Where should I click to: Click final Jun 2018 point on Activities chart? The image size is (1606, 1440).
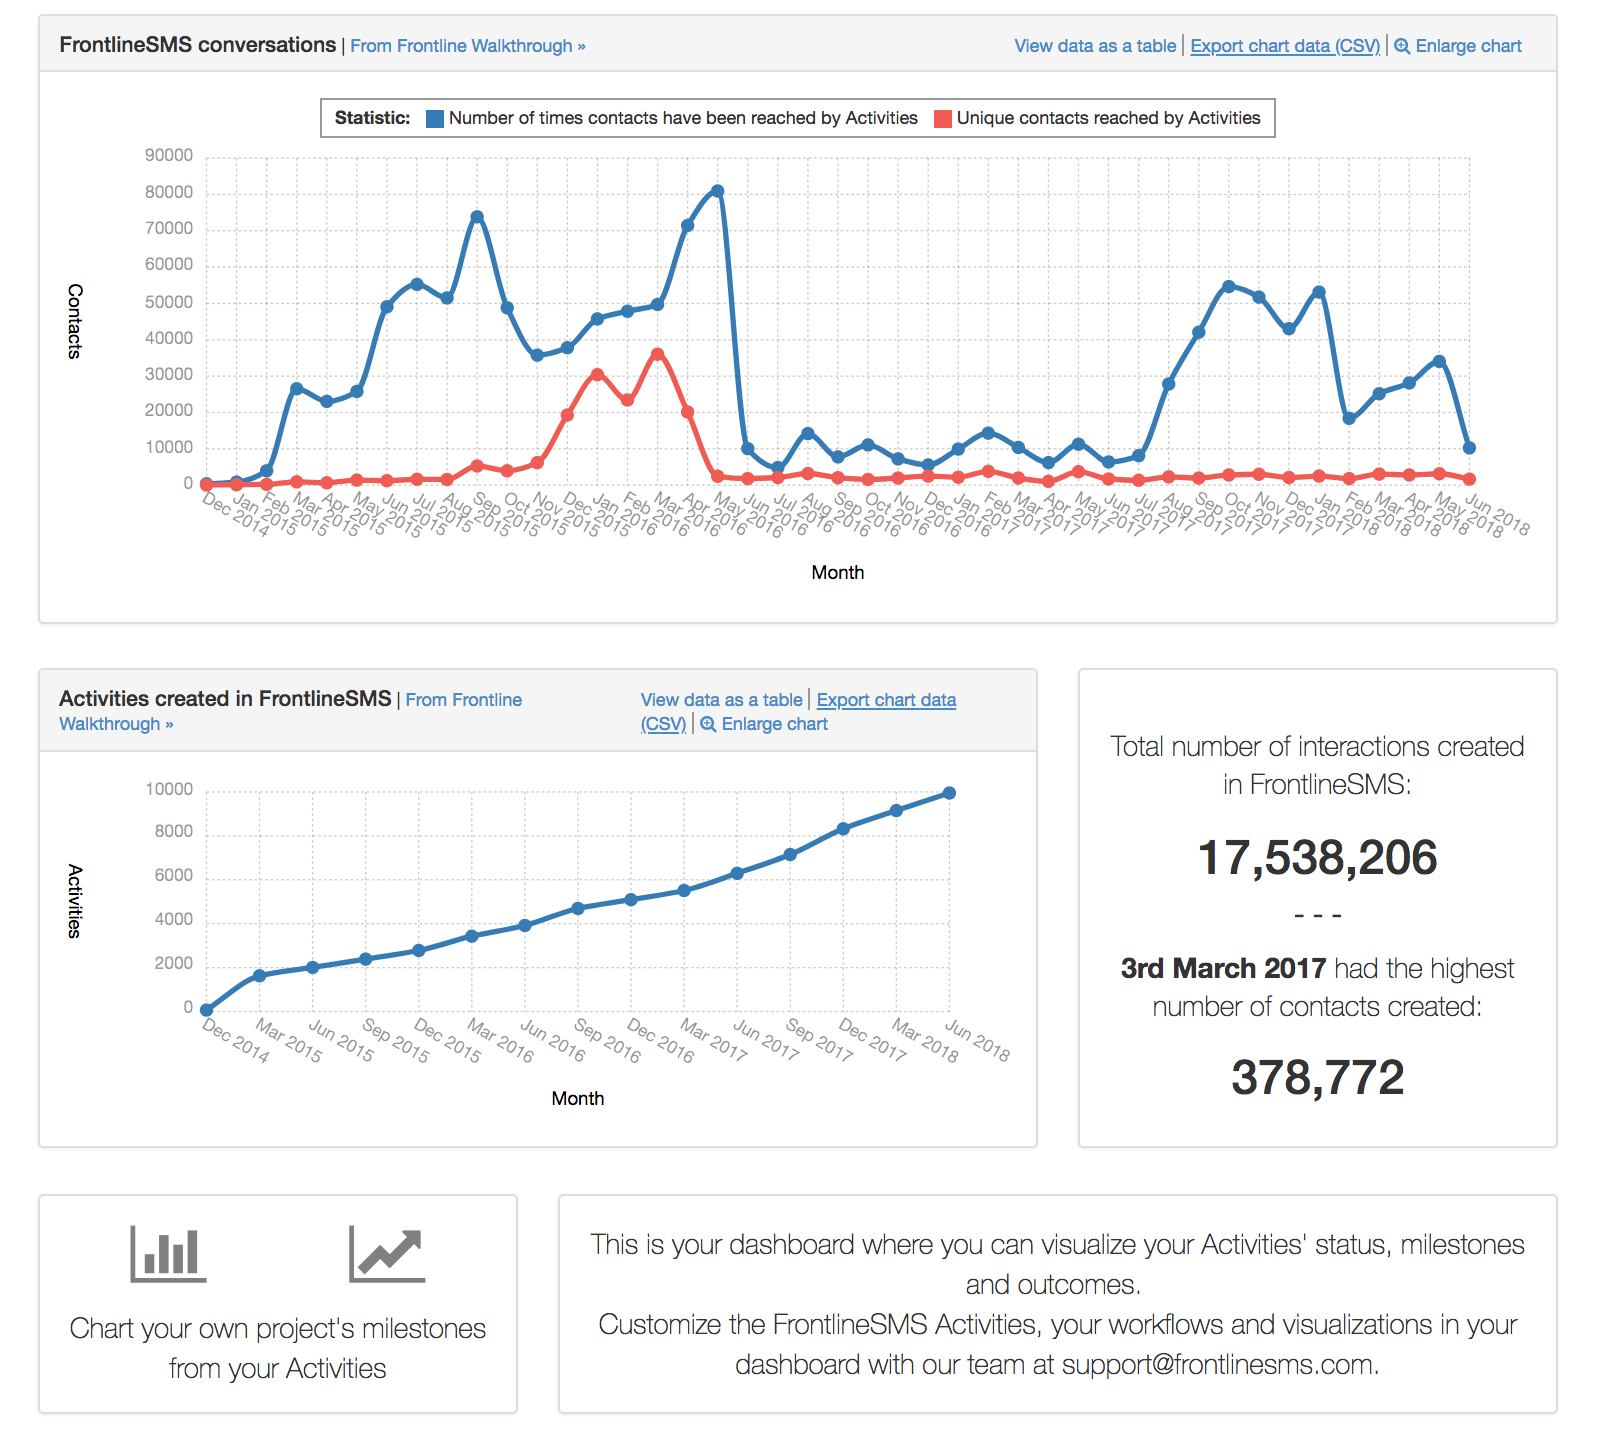tap(949, 793)
